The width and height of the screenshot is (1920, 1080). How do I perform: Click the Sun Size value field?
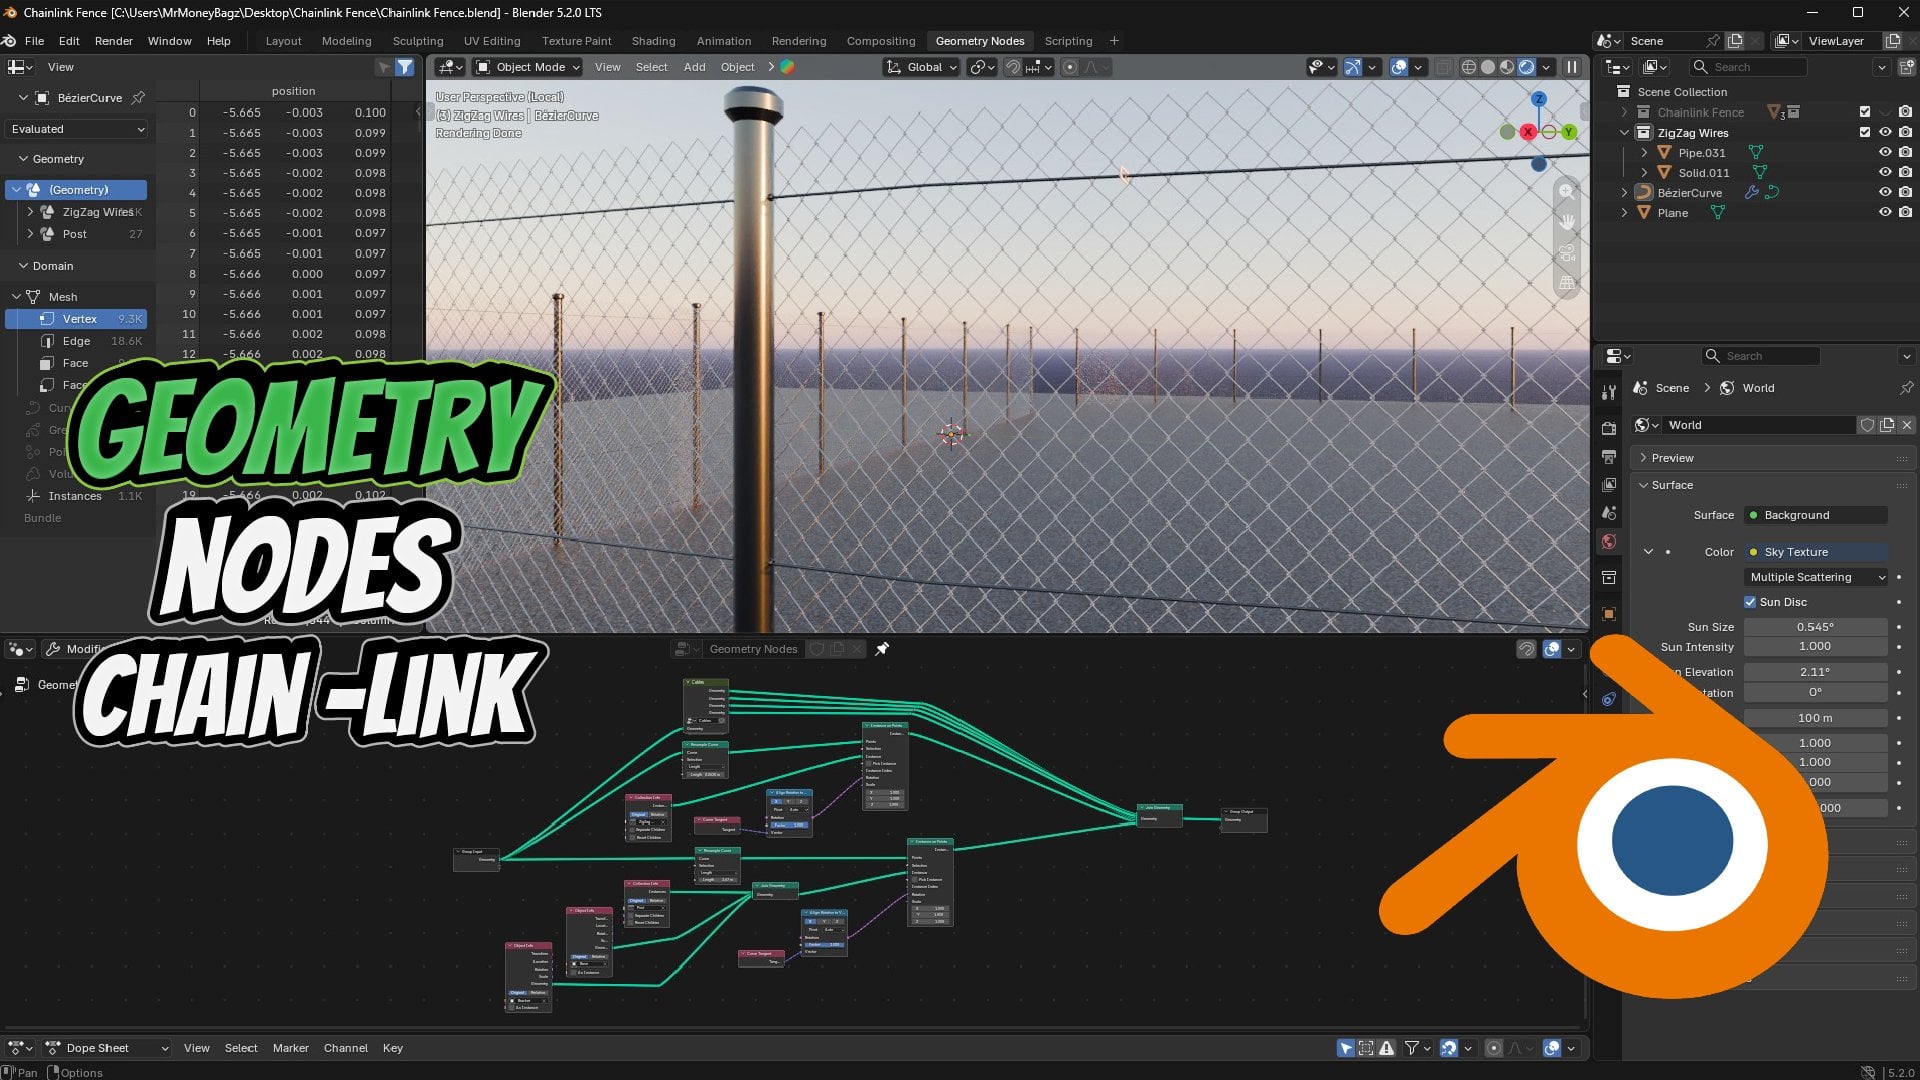click(1815, 627)
